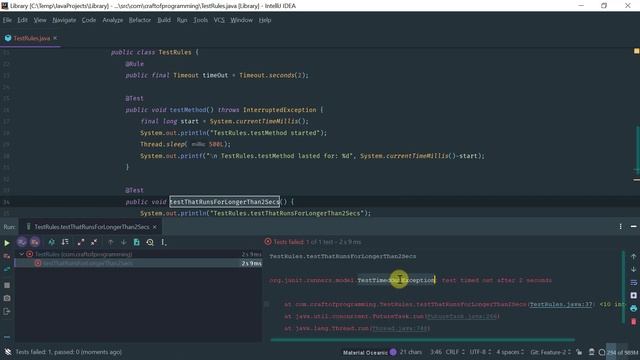Screen dimensions: 640x360
Task: Toggle read-only lock icon in status bar
Action: (x=579, y=352)
